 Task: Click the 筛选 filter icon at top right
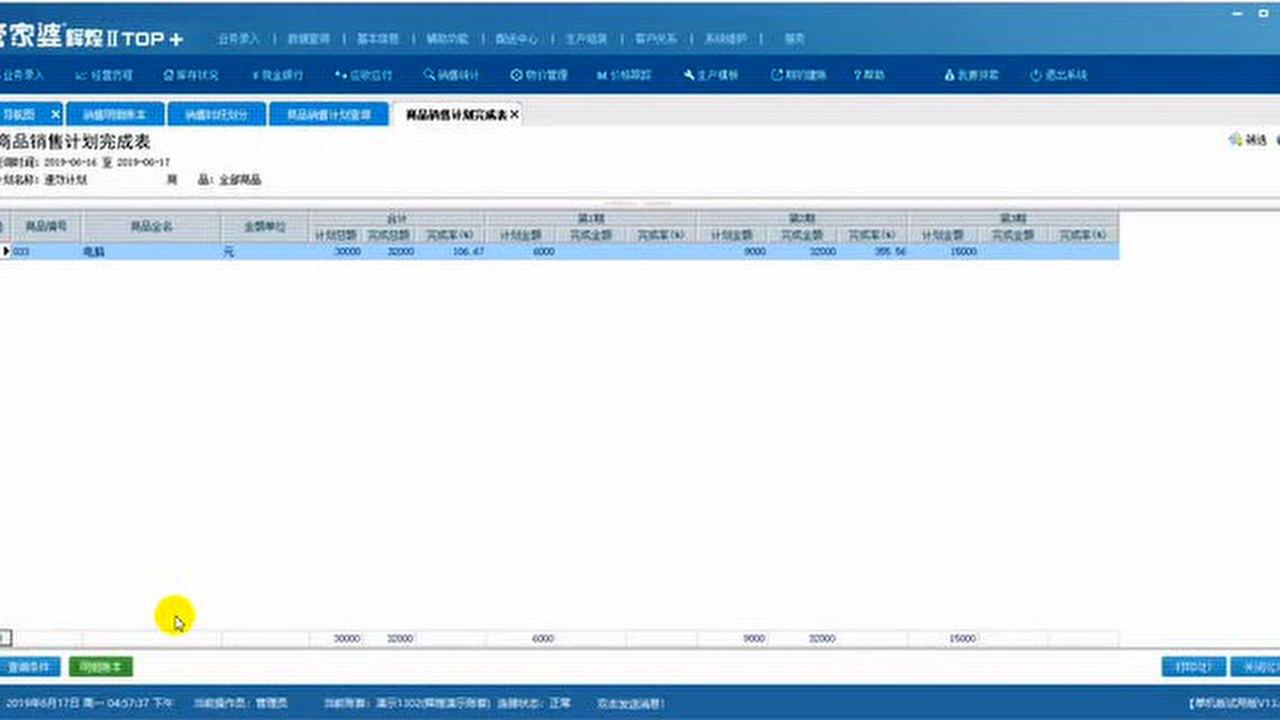[1248, 140]
